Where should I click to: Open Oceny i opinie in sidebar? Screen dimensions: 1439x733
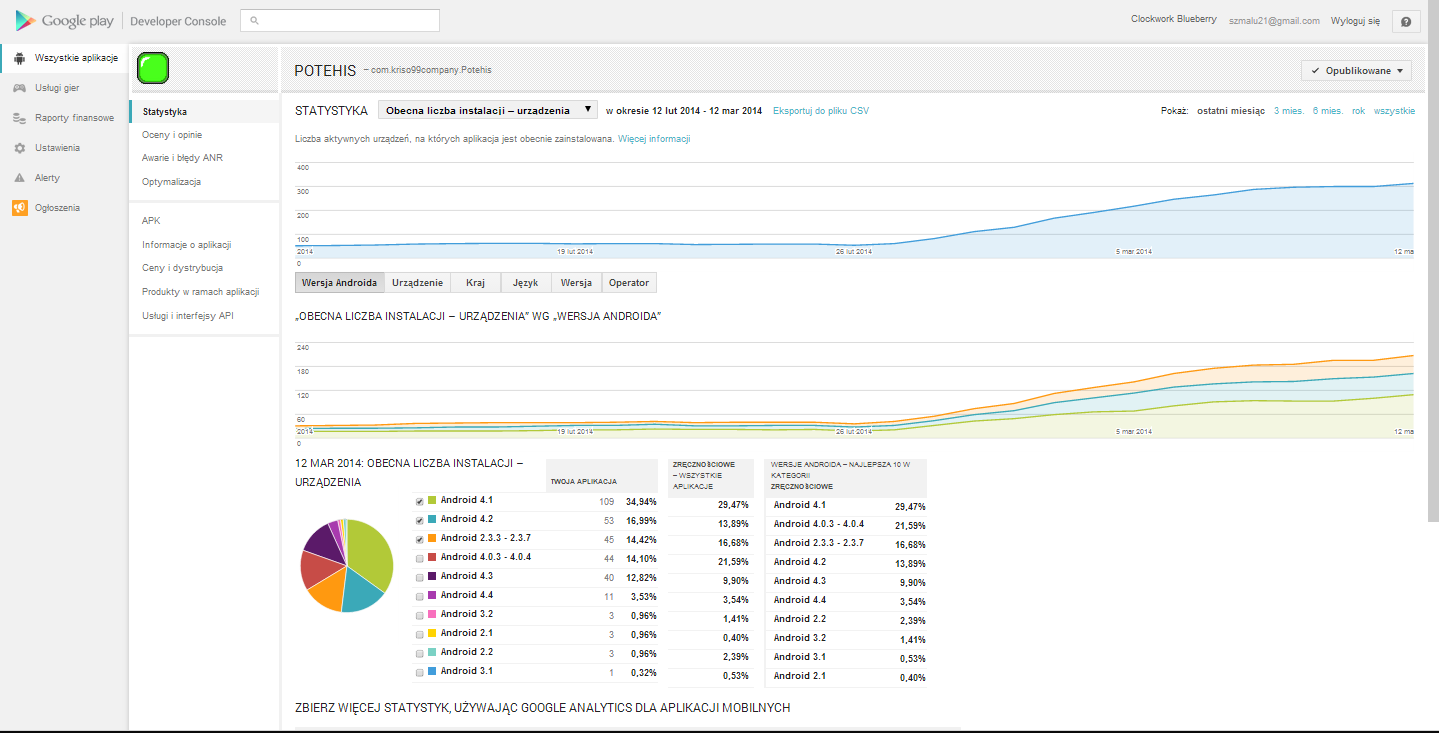pos(172,134)
